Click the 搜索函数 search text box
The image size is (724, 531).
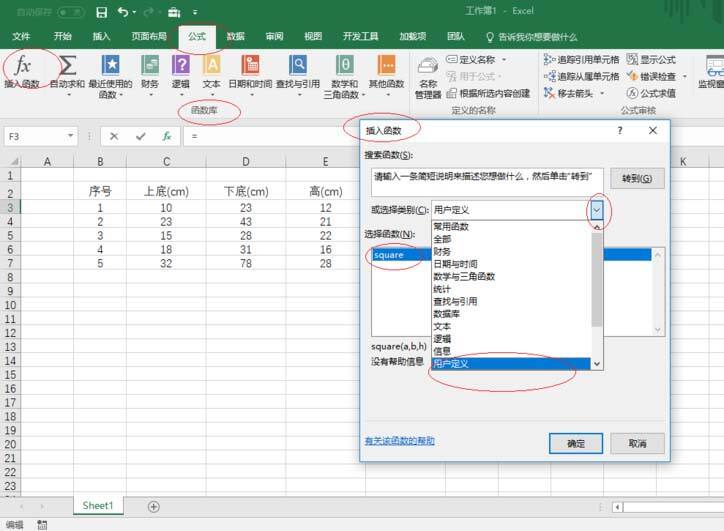click(x=485, y=179)
